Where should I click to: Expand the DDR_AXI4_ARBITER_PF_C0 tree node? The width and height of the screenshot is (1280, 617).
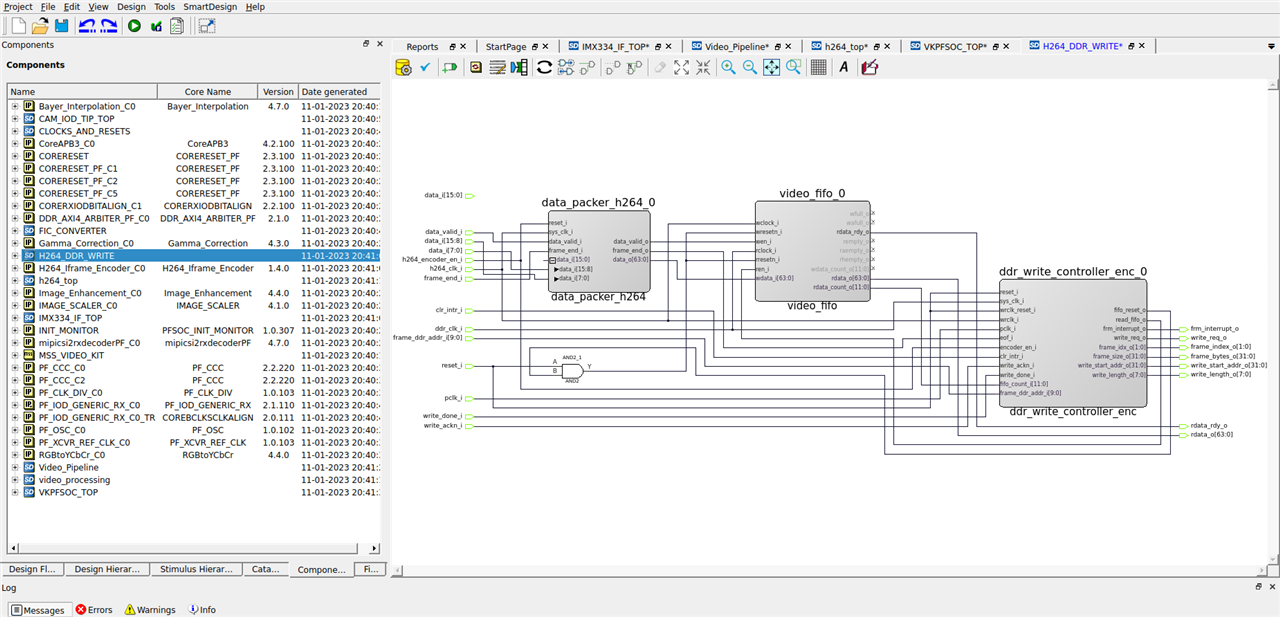(15, 218)
